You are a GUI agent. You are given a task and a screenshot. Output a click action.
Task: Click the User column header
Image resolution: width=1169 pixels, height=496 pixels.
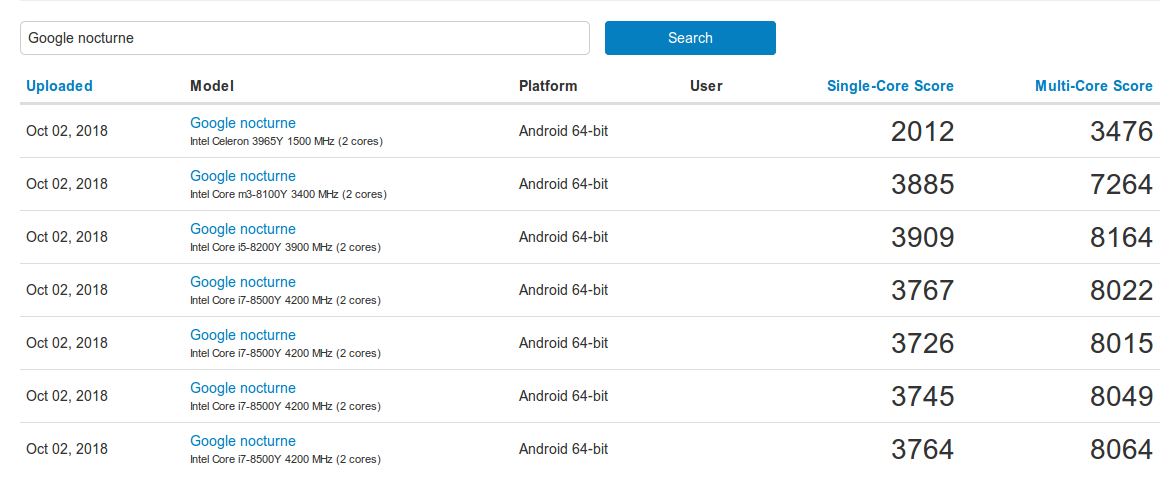click(706, 86)
